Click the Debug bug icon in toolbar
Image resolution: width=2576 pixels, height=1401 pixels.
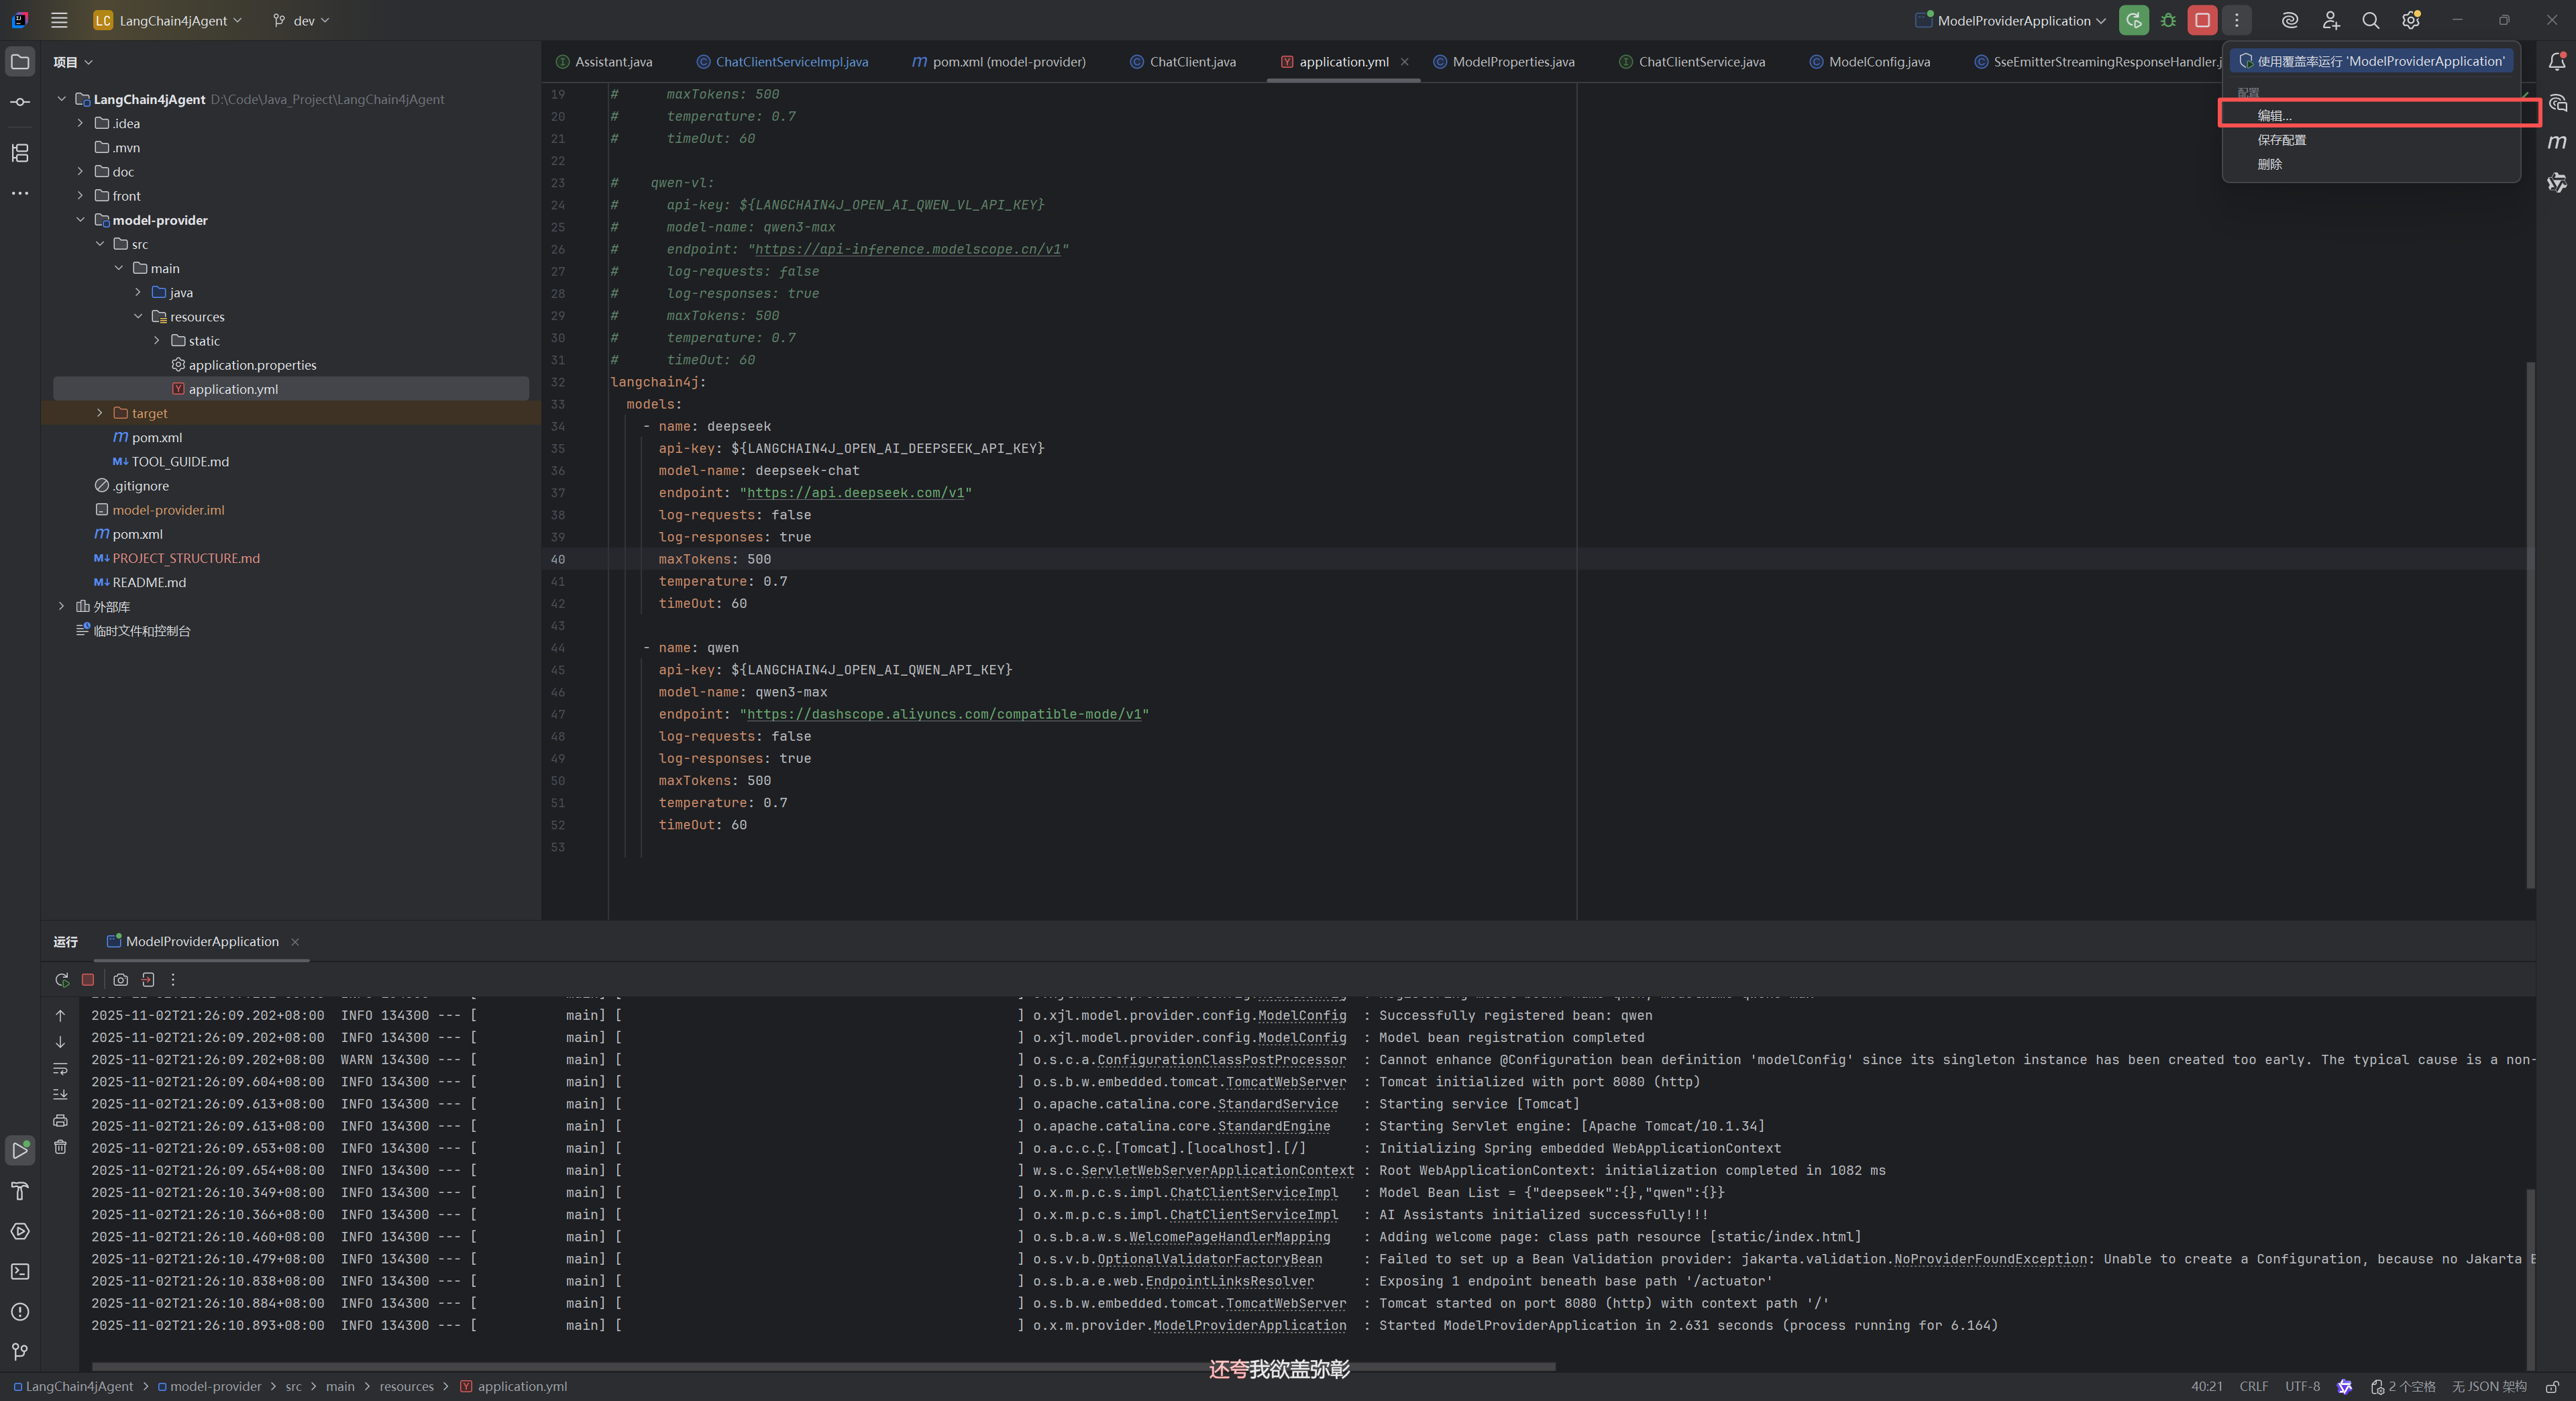pyautogui.click(x=2168, y=20)
